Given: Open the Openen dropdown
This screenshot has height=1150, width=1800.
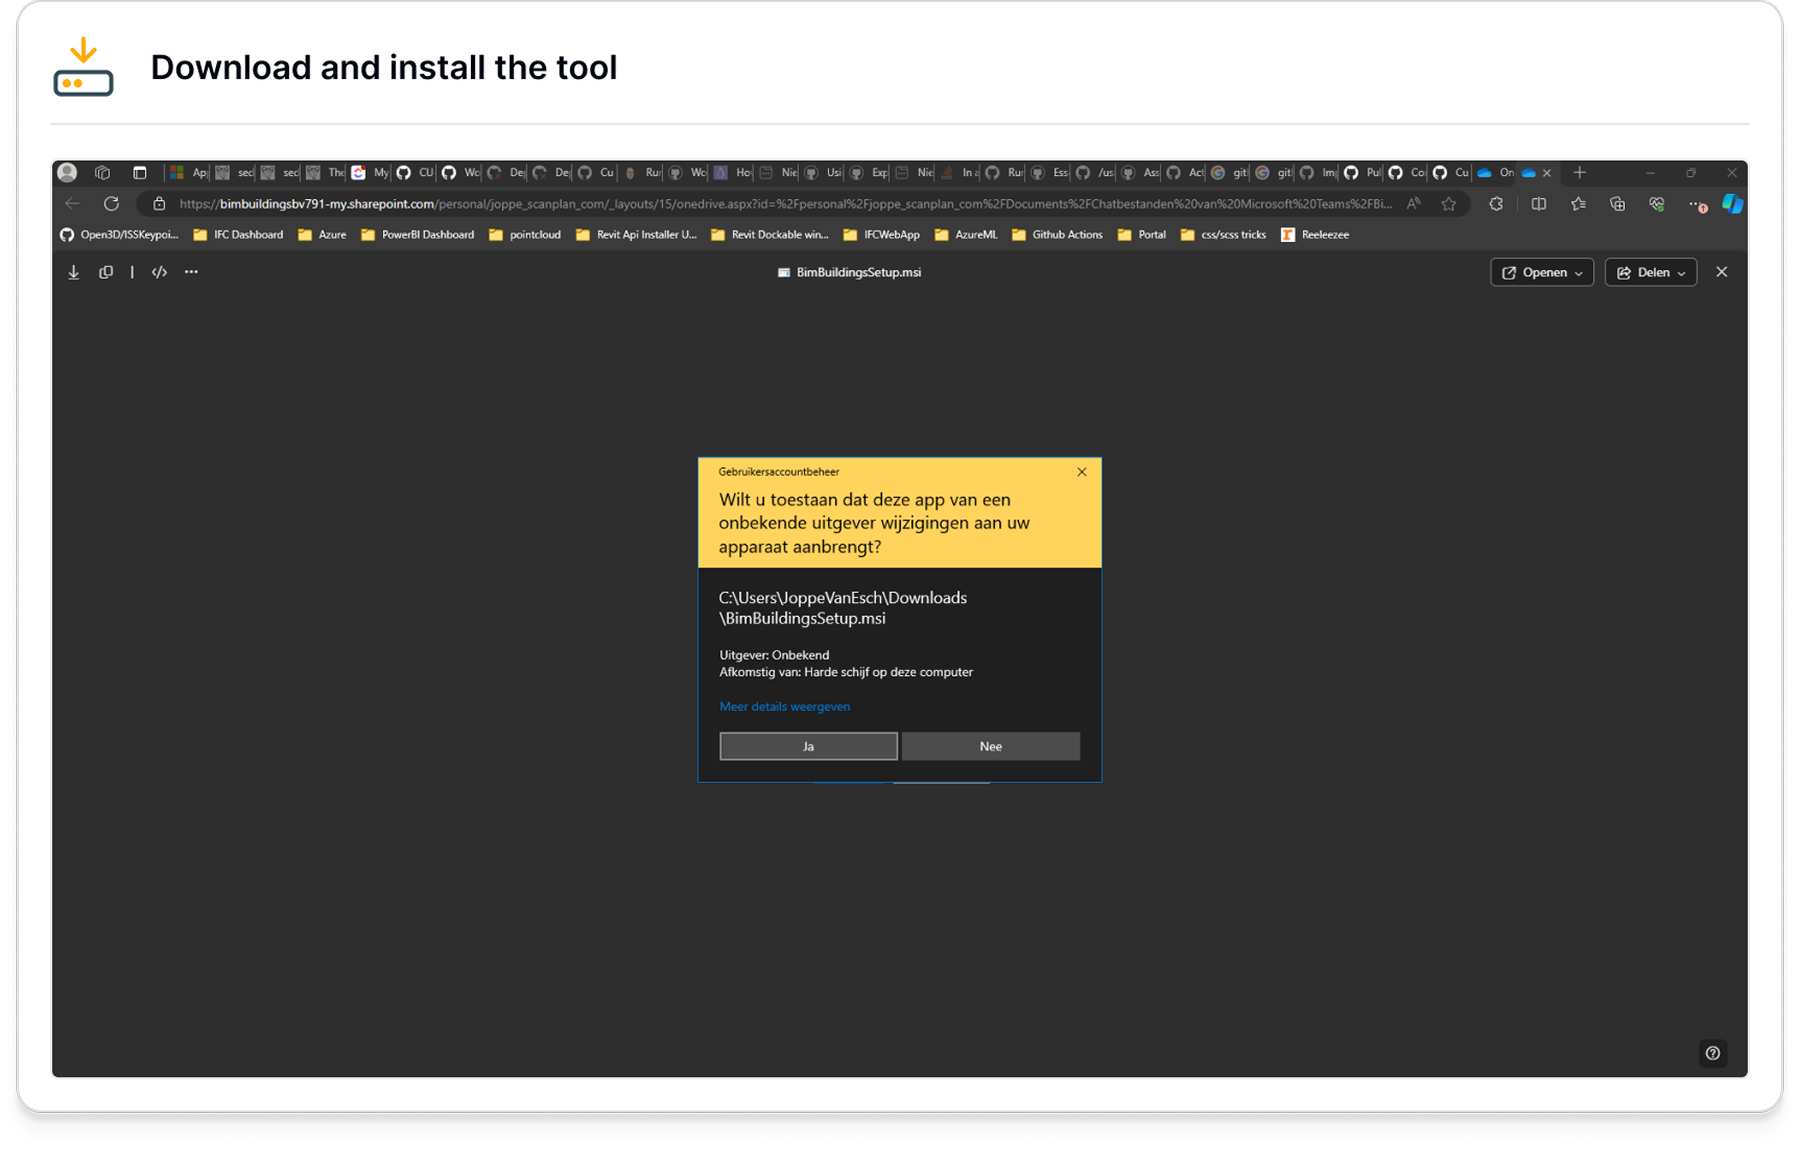Looking at the screenshot, I should 1541,271.
